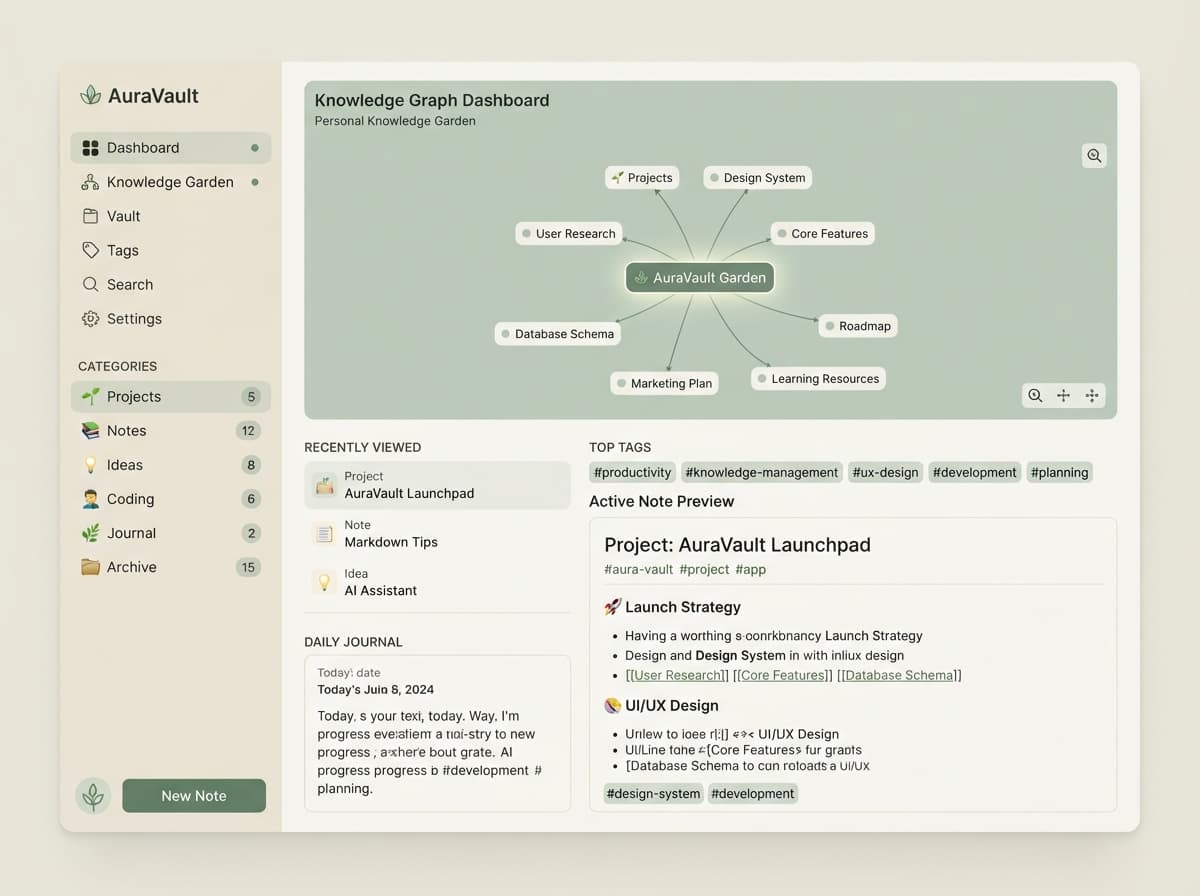
Task: Click the magnifier in the three-icon graph toolbar
Action: click(1035, 395)
